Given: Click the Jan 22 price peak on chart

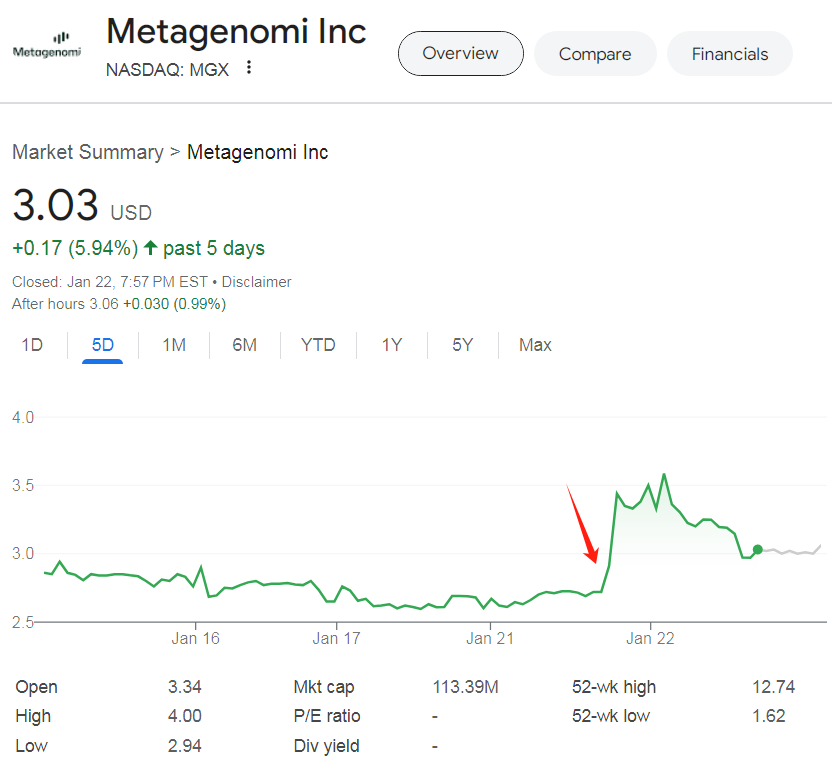Looking at the screenshot, I should pyautogui.click(x=664, y=475).
